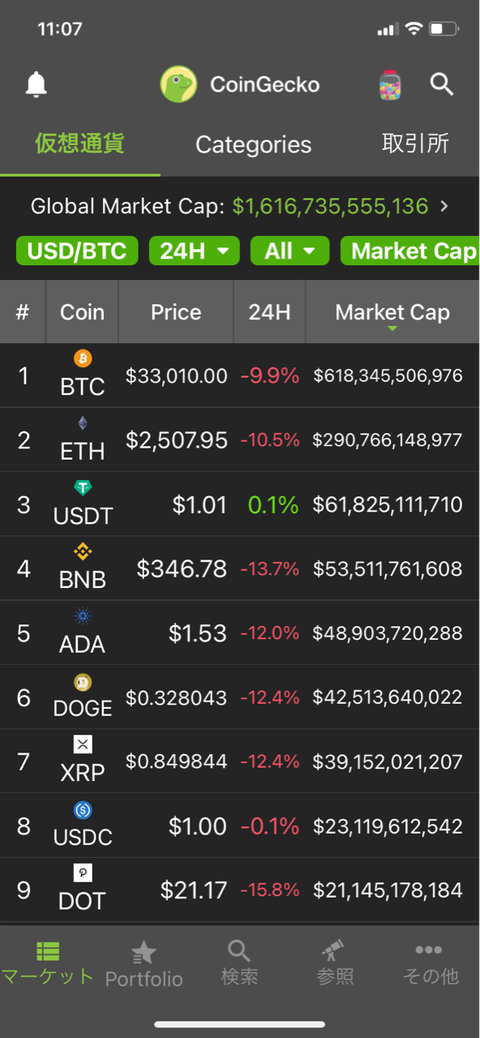The image size is (480, 1038).
Task: Open Portfolio star tab
Action: click(144, 965)
